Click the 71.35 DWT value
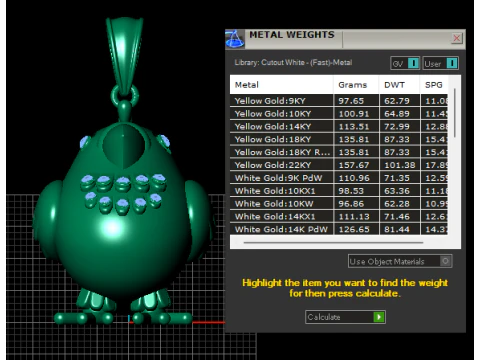Screen dimensions: 480x360 click(397, 178)
